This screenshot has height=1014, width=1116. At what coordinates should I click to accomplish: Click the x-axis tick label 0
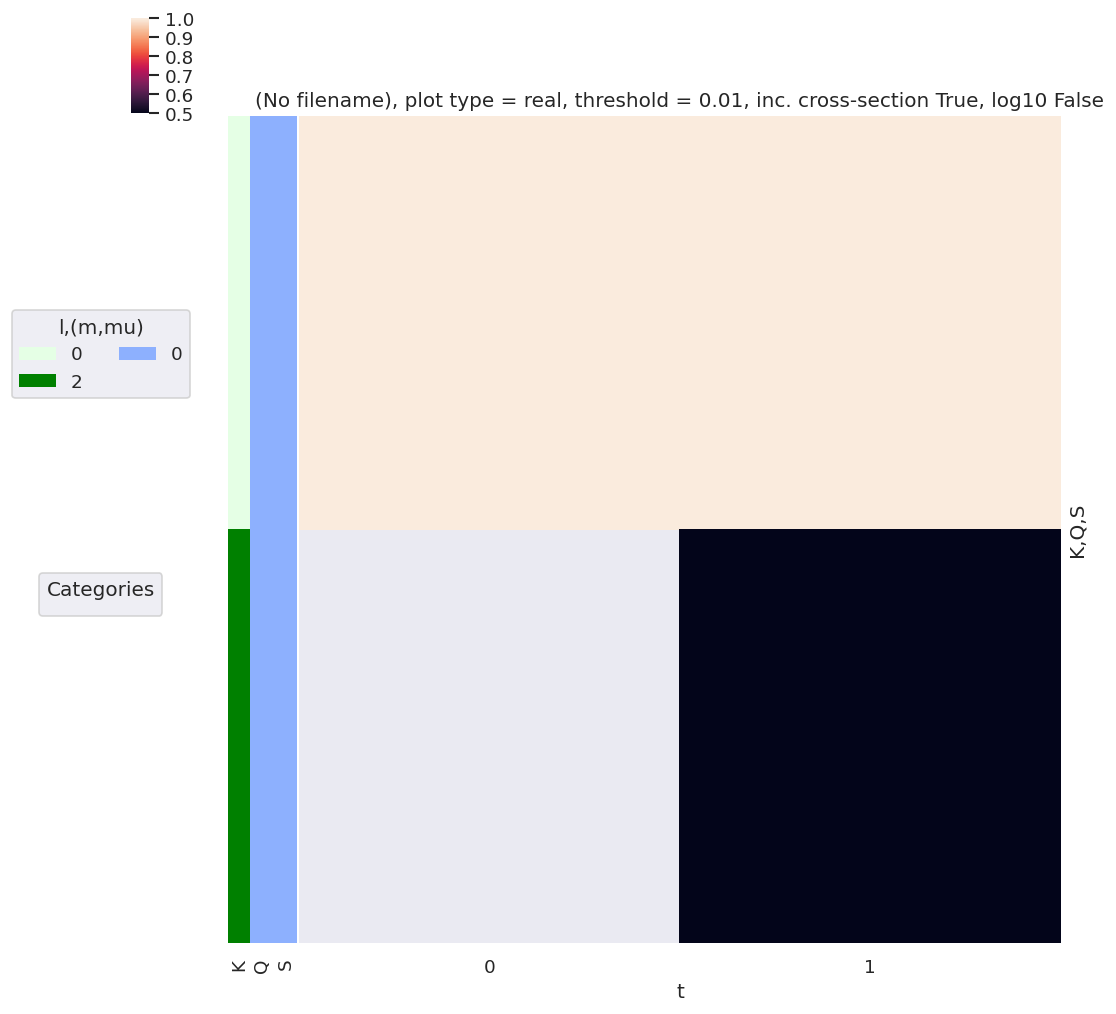pyautogui.click(x=490, y=967)
